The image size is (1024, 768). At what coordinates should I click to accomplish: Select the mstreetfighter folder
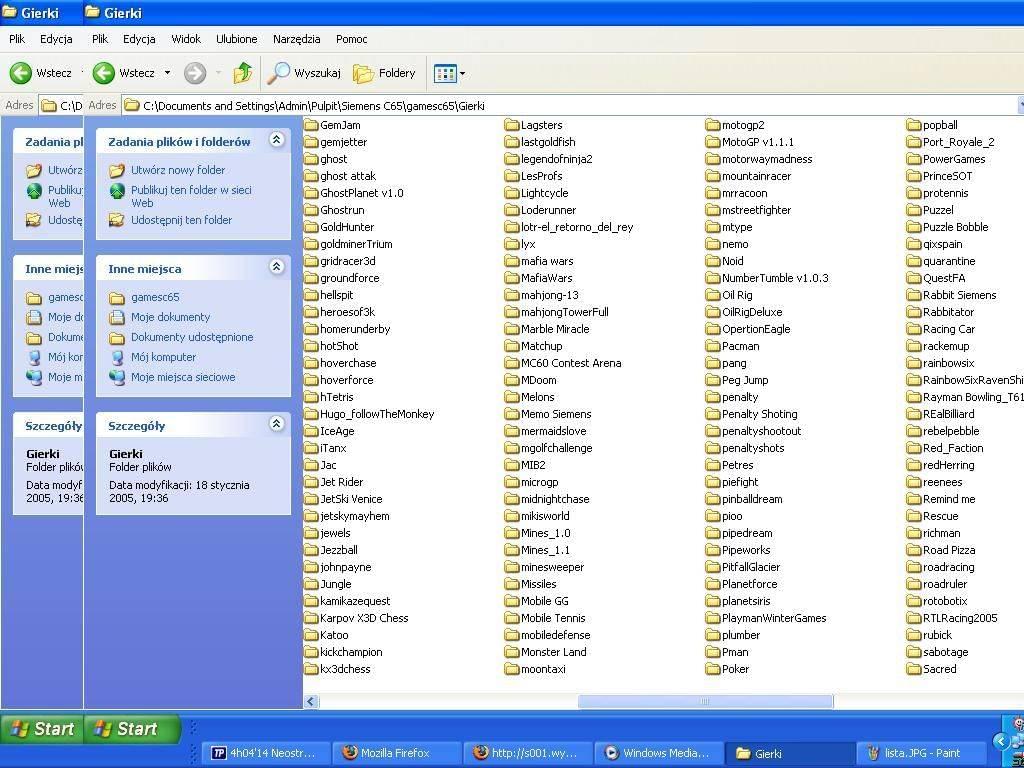point(748,210)
